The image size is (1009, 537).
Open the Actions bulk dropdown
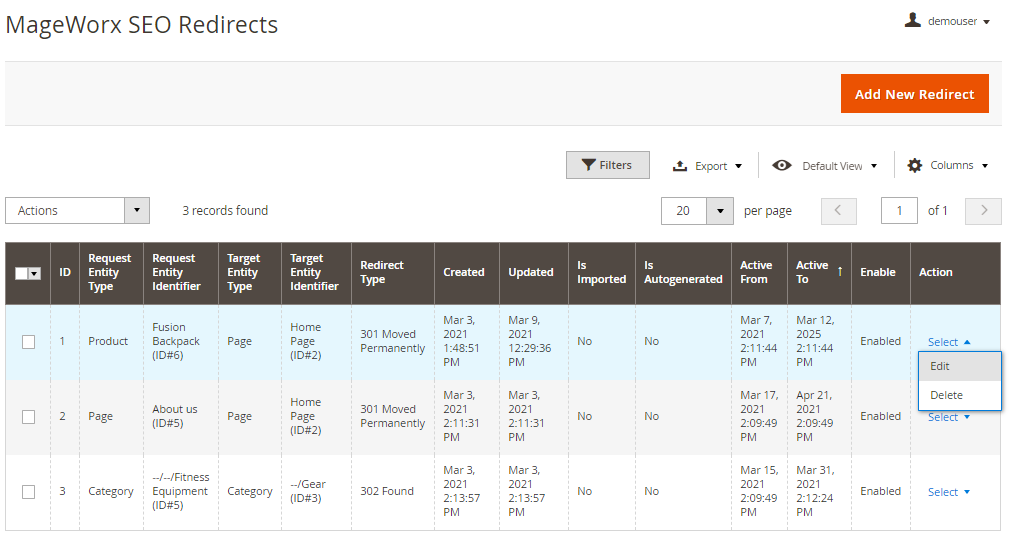click(77, 210)
